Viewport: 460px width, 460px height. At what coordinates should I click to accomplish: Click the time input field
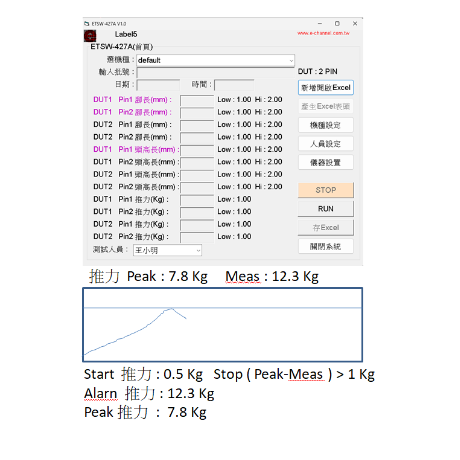coord(234,85)
